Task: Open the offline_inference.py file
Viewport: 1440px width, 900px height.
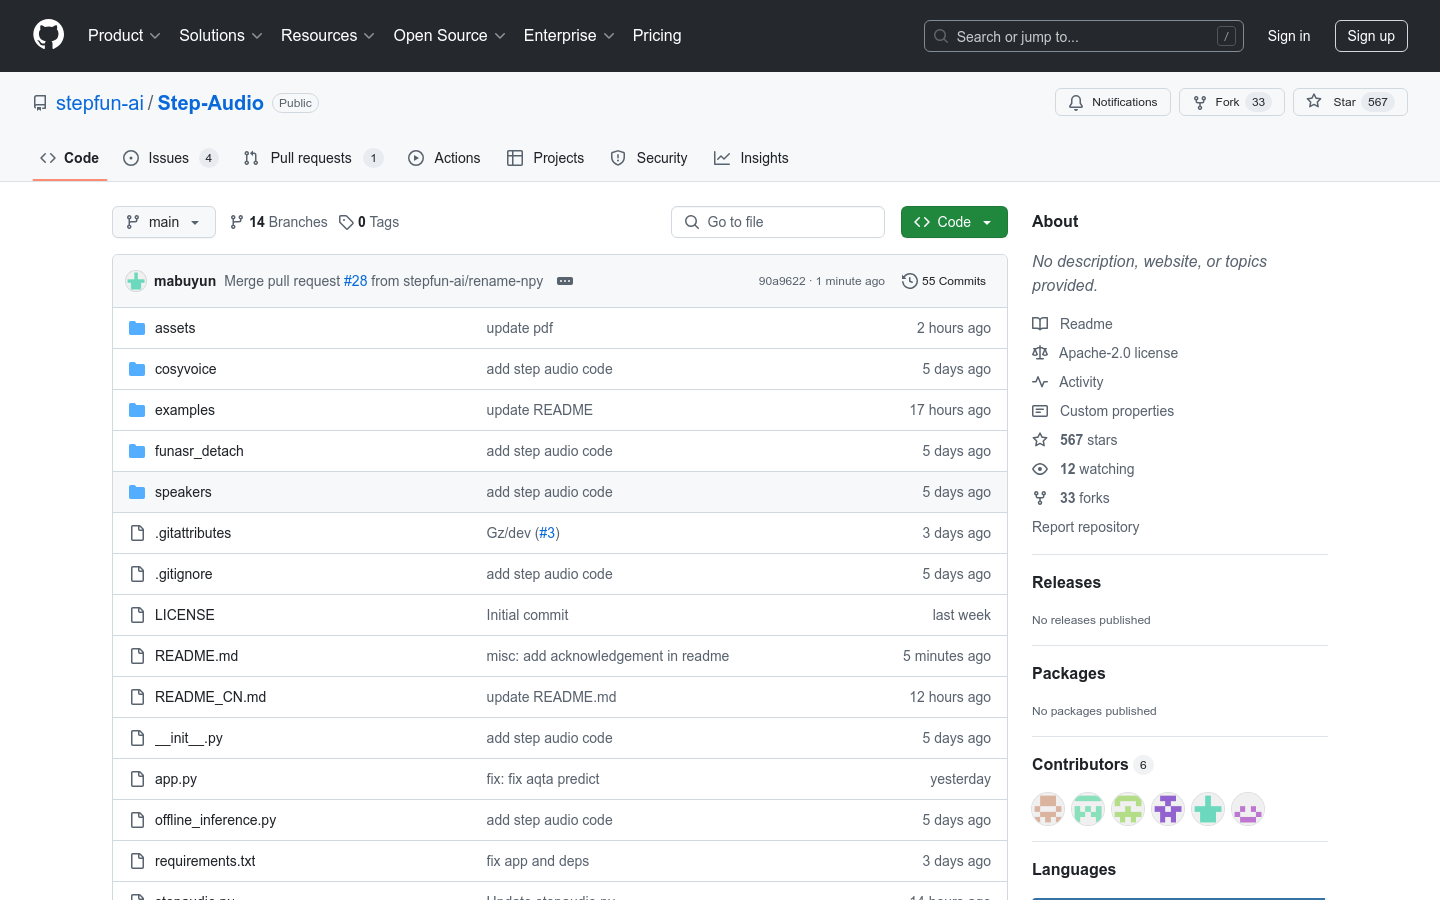Action: (216, 820)
